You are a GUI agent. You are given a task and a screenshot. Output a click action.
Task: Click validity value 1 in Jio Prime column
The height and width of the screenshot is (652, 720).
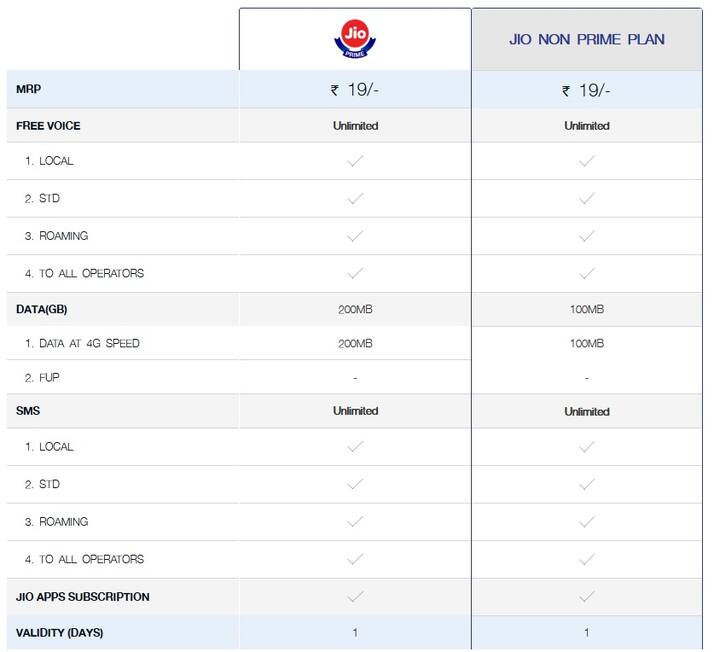[355, 633]
